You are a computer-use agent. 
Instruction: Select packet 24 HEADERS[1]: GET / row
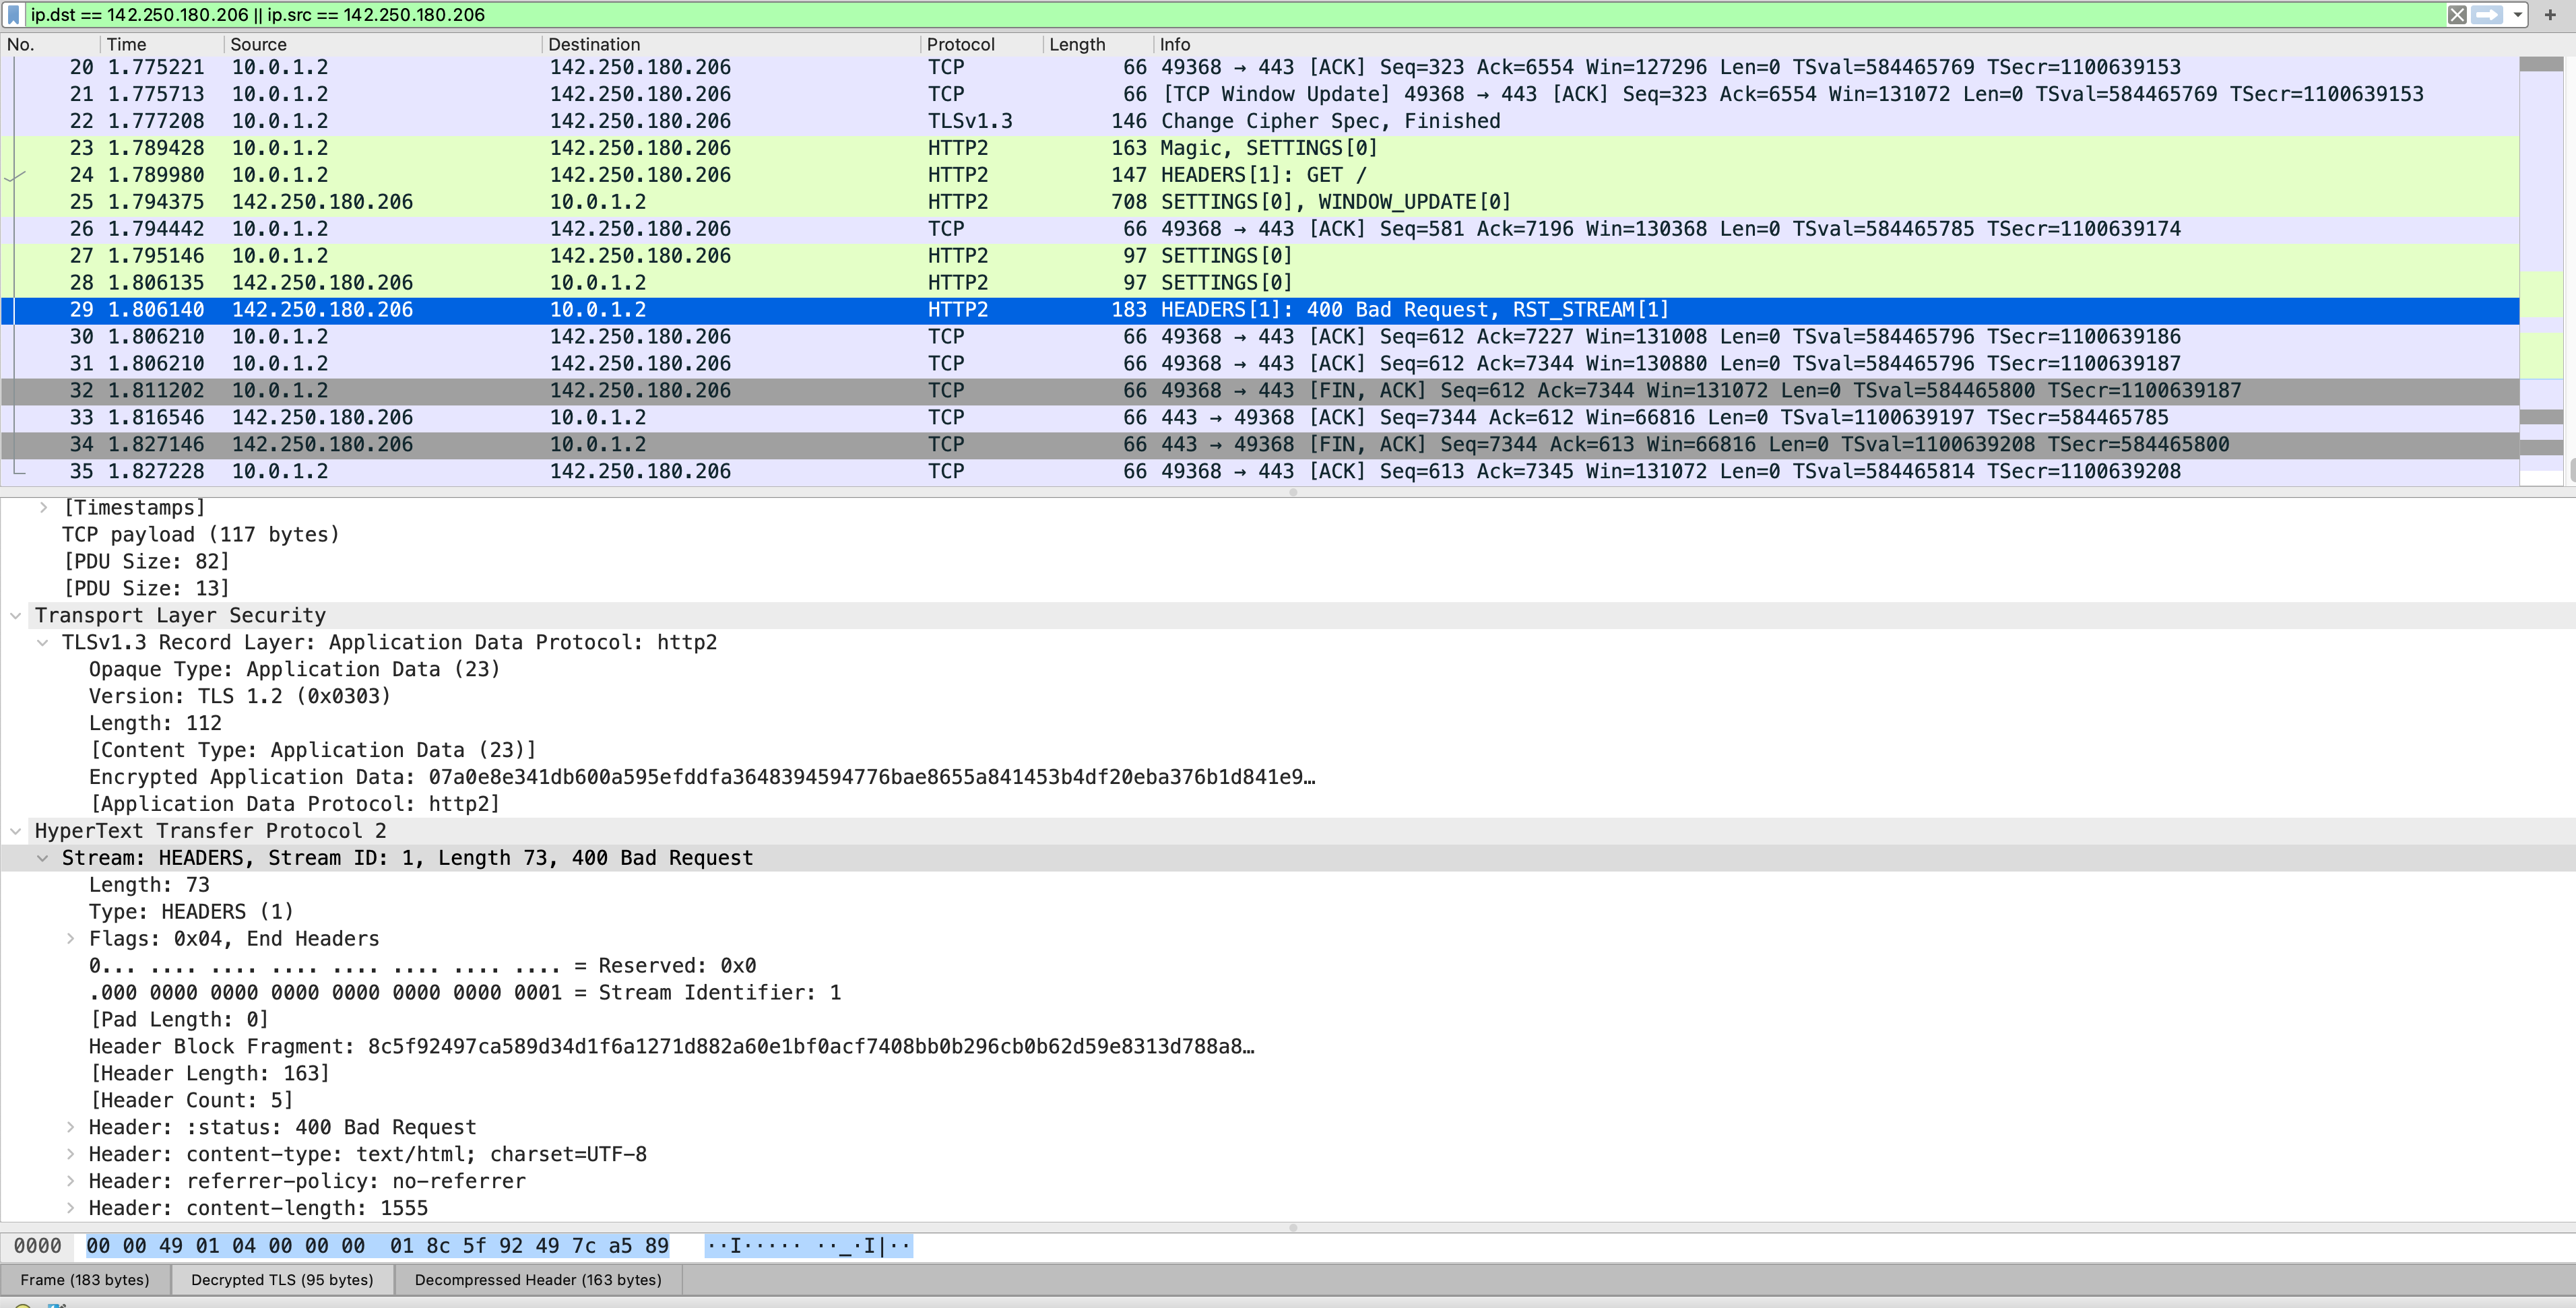(1260, 175)
